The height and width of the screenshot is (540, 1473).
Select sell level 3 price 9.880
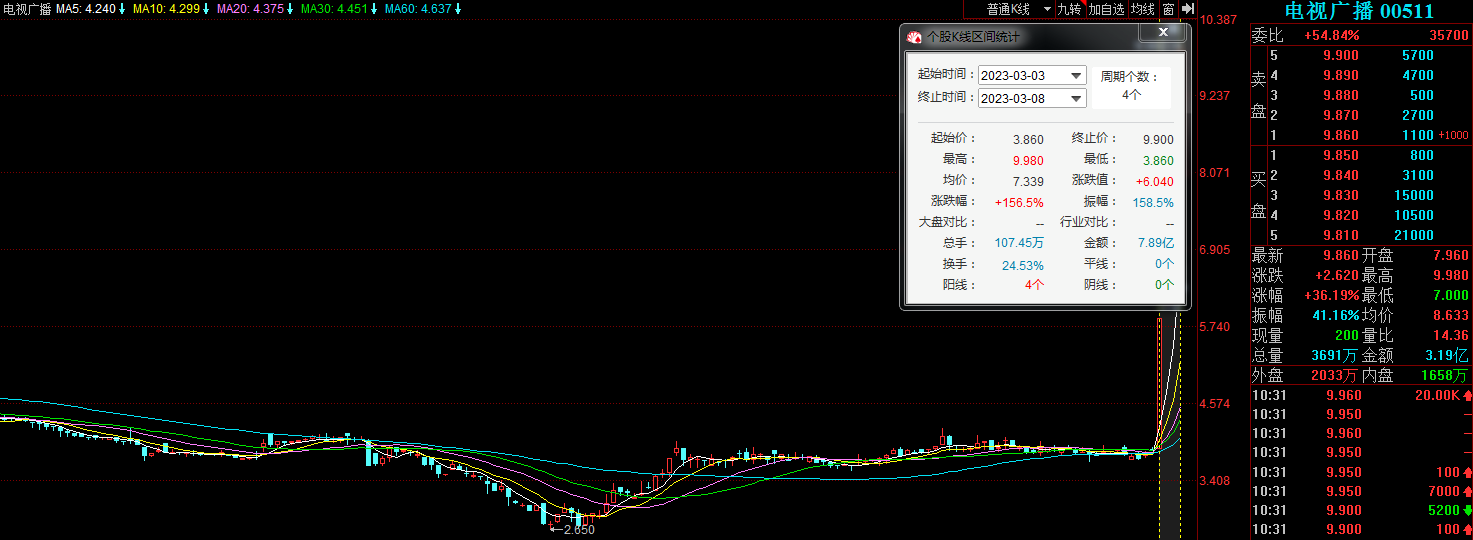click(1341, 95)
